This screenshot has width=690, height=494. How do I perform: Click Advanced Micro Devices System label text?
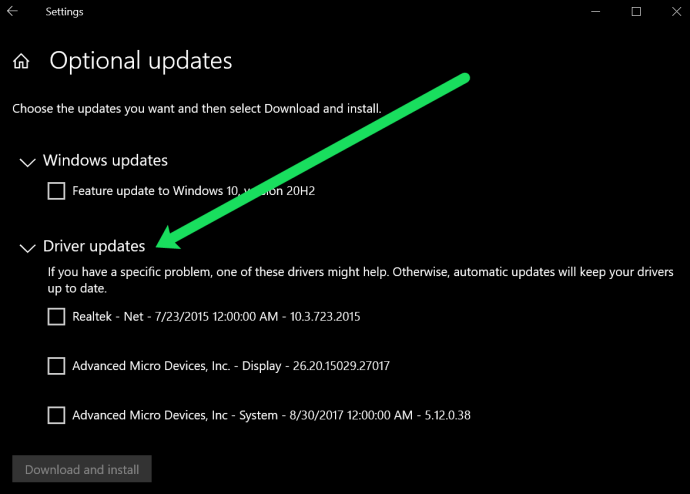272,415
